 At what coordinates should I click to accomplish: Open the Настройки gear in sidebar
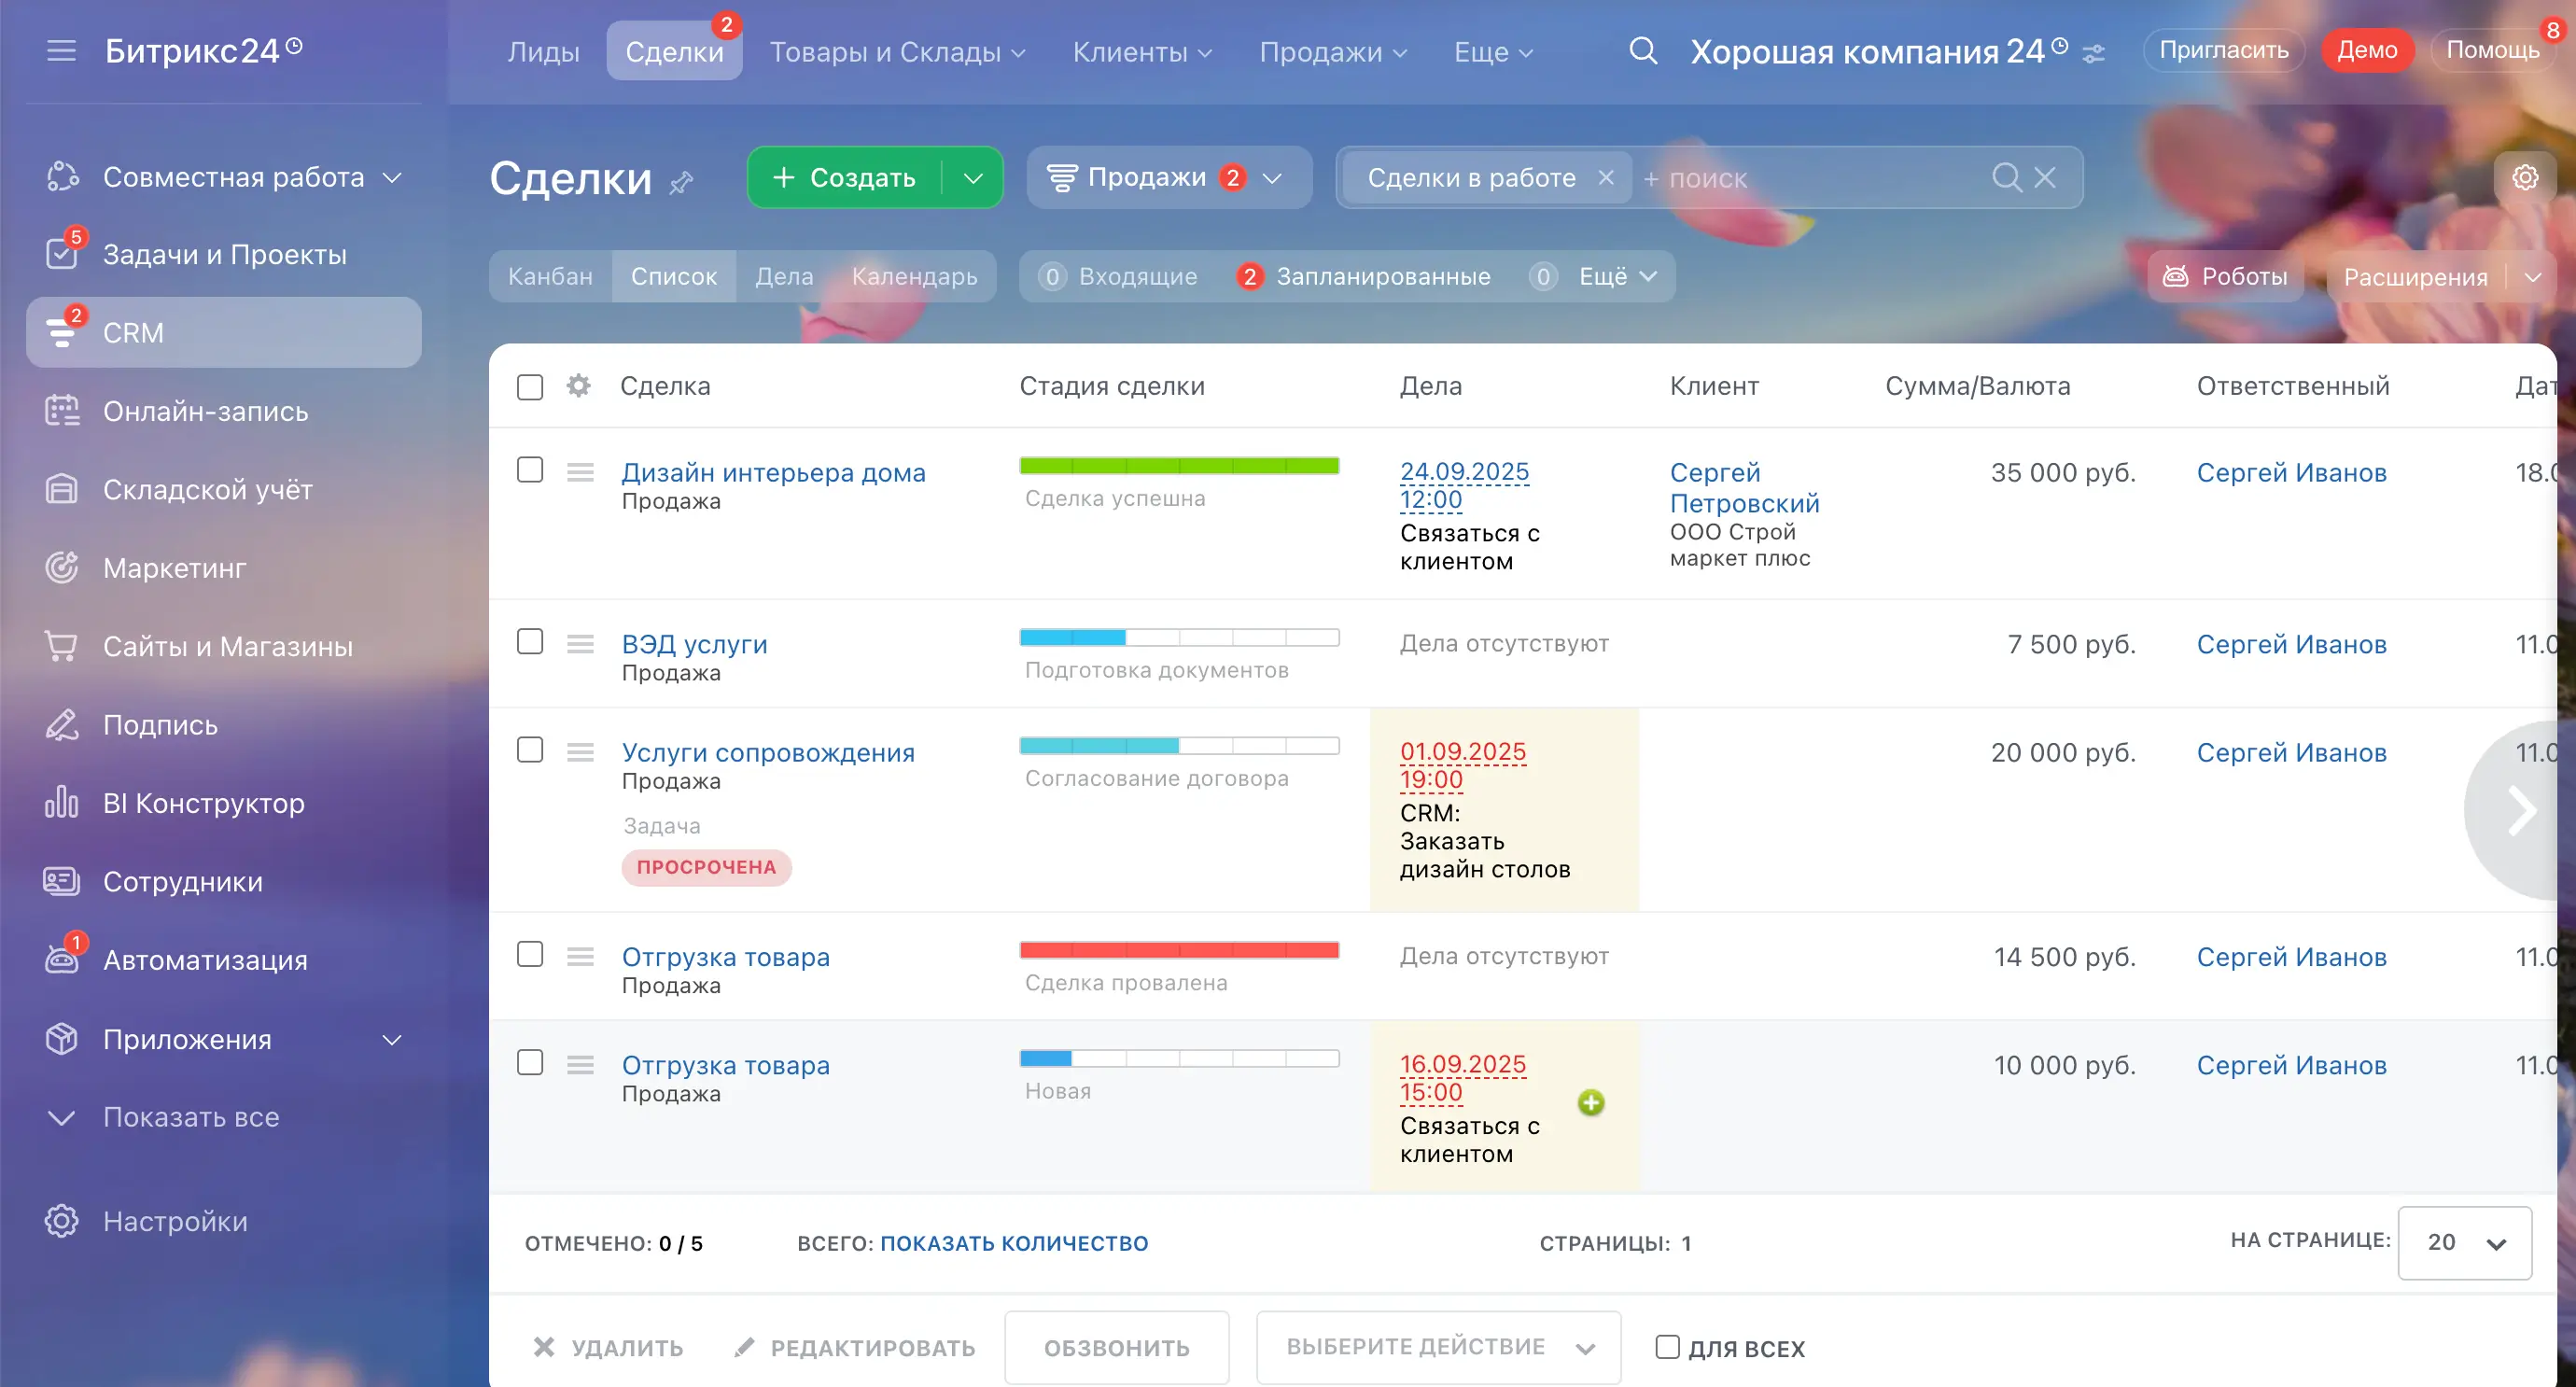[61, 1220]
